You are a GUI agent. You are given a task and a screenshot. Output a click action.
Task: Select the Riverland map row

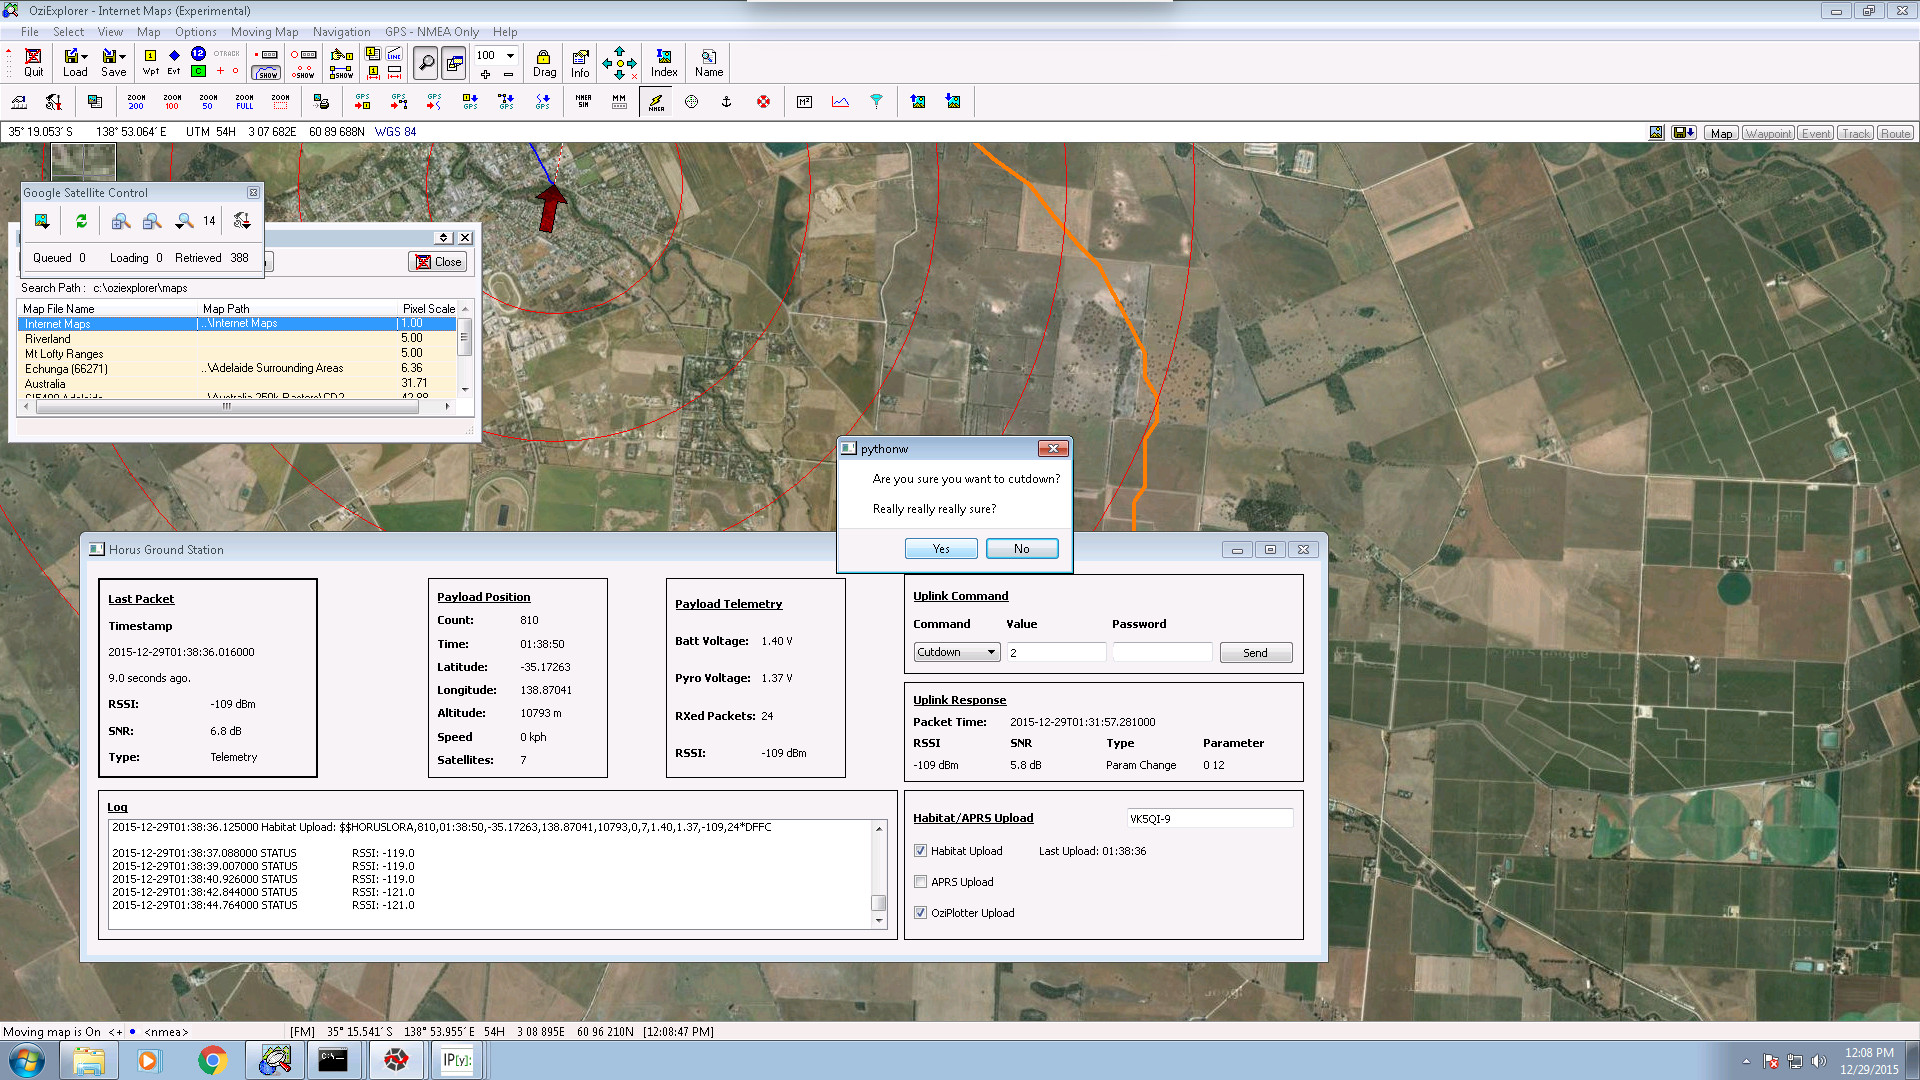(x=237, y=339)
